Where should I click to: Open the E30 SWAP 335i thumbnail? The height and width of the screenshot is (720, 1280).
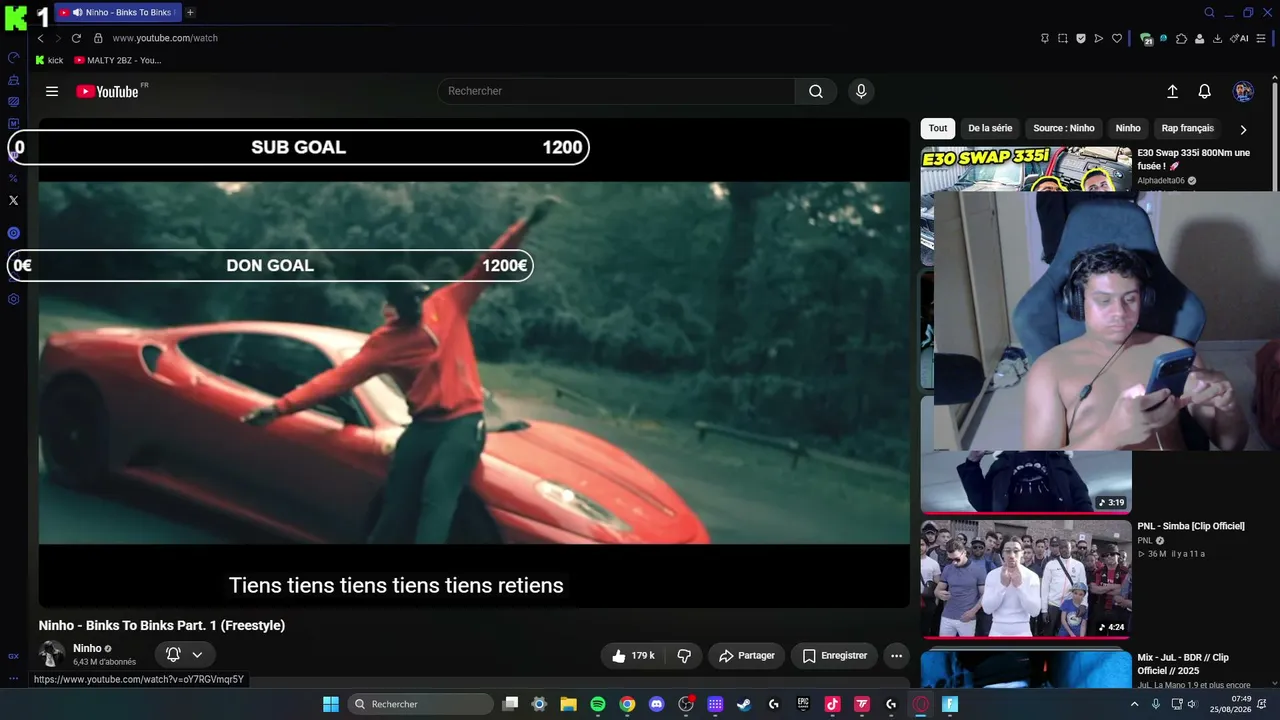coord(1026,169)
